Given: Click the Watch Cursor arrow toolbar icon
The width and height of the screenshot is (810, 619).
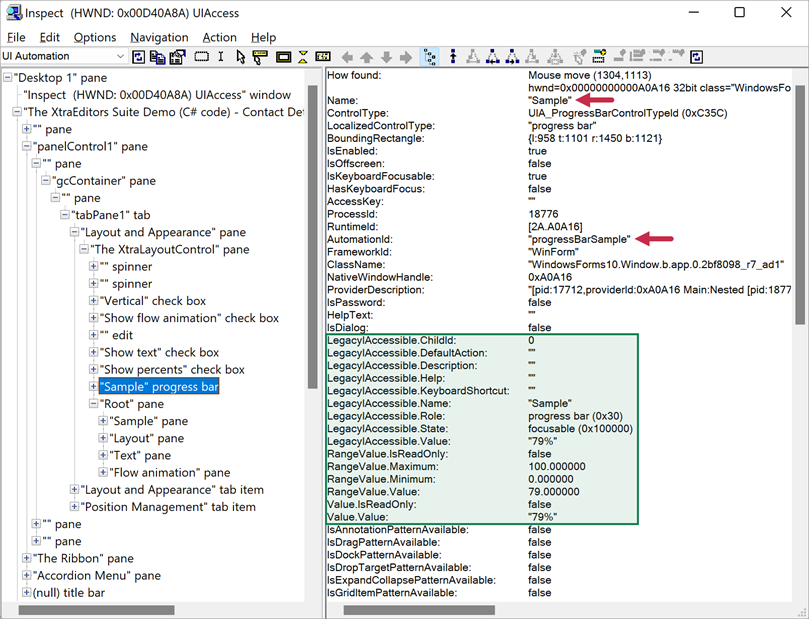Looking at the screenshot, I should click(x=241, y=56).
